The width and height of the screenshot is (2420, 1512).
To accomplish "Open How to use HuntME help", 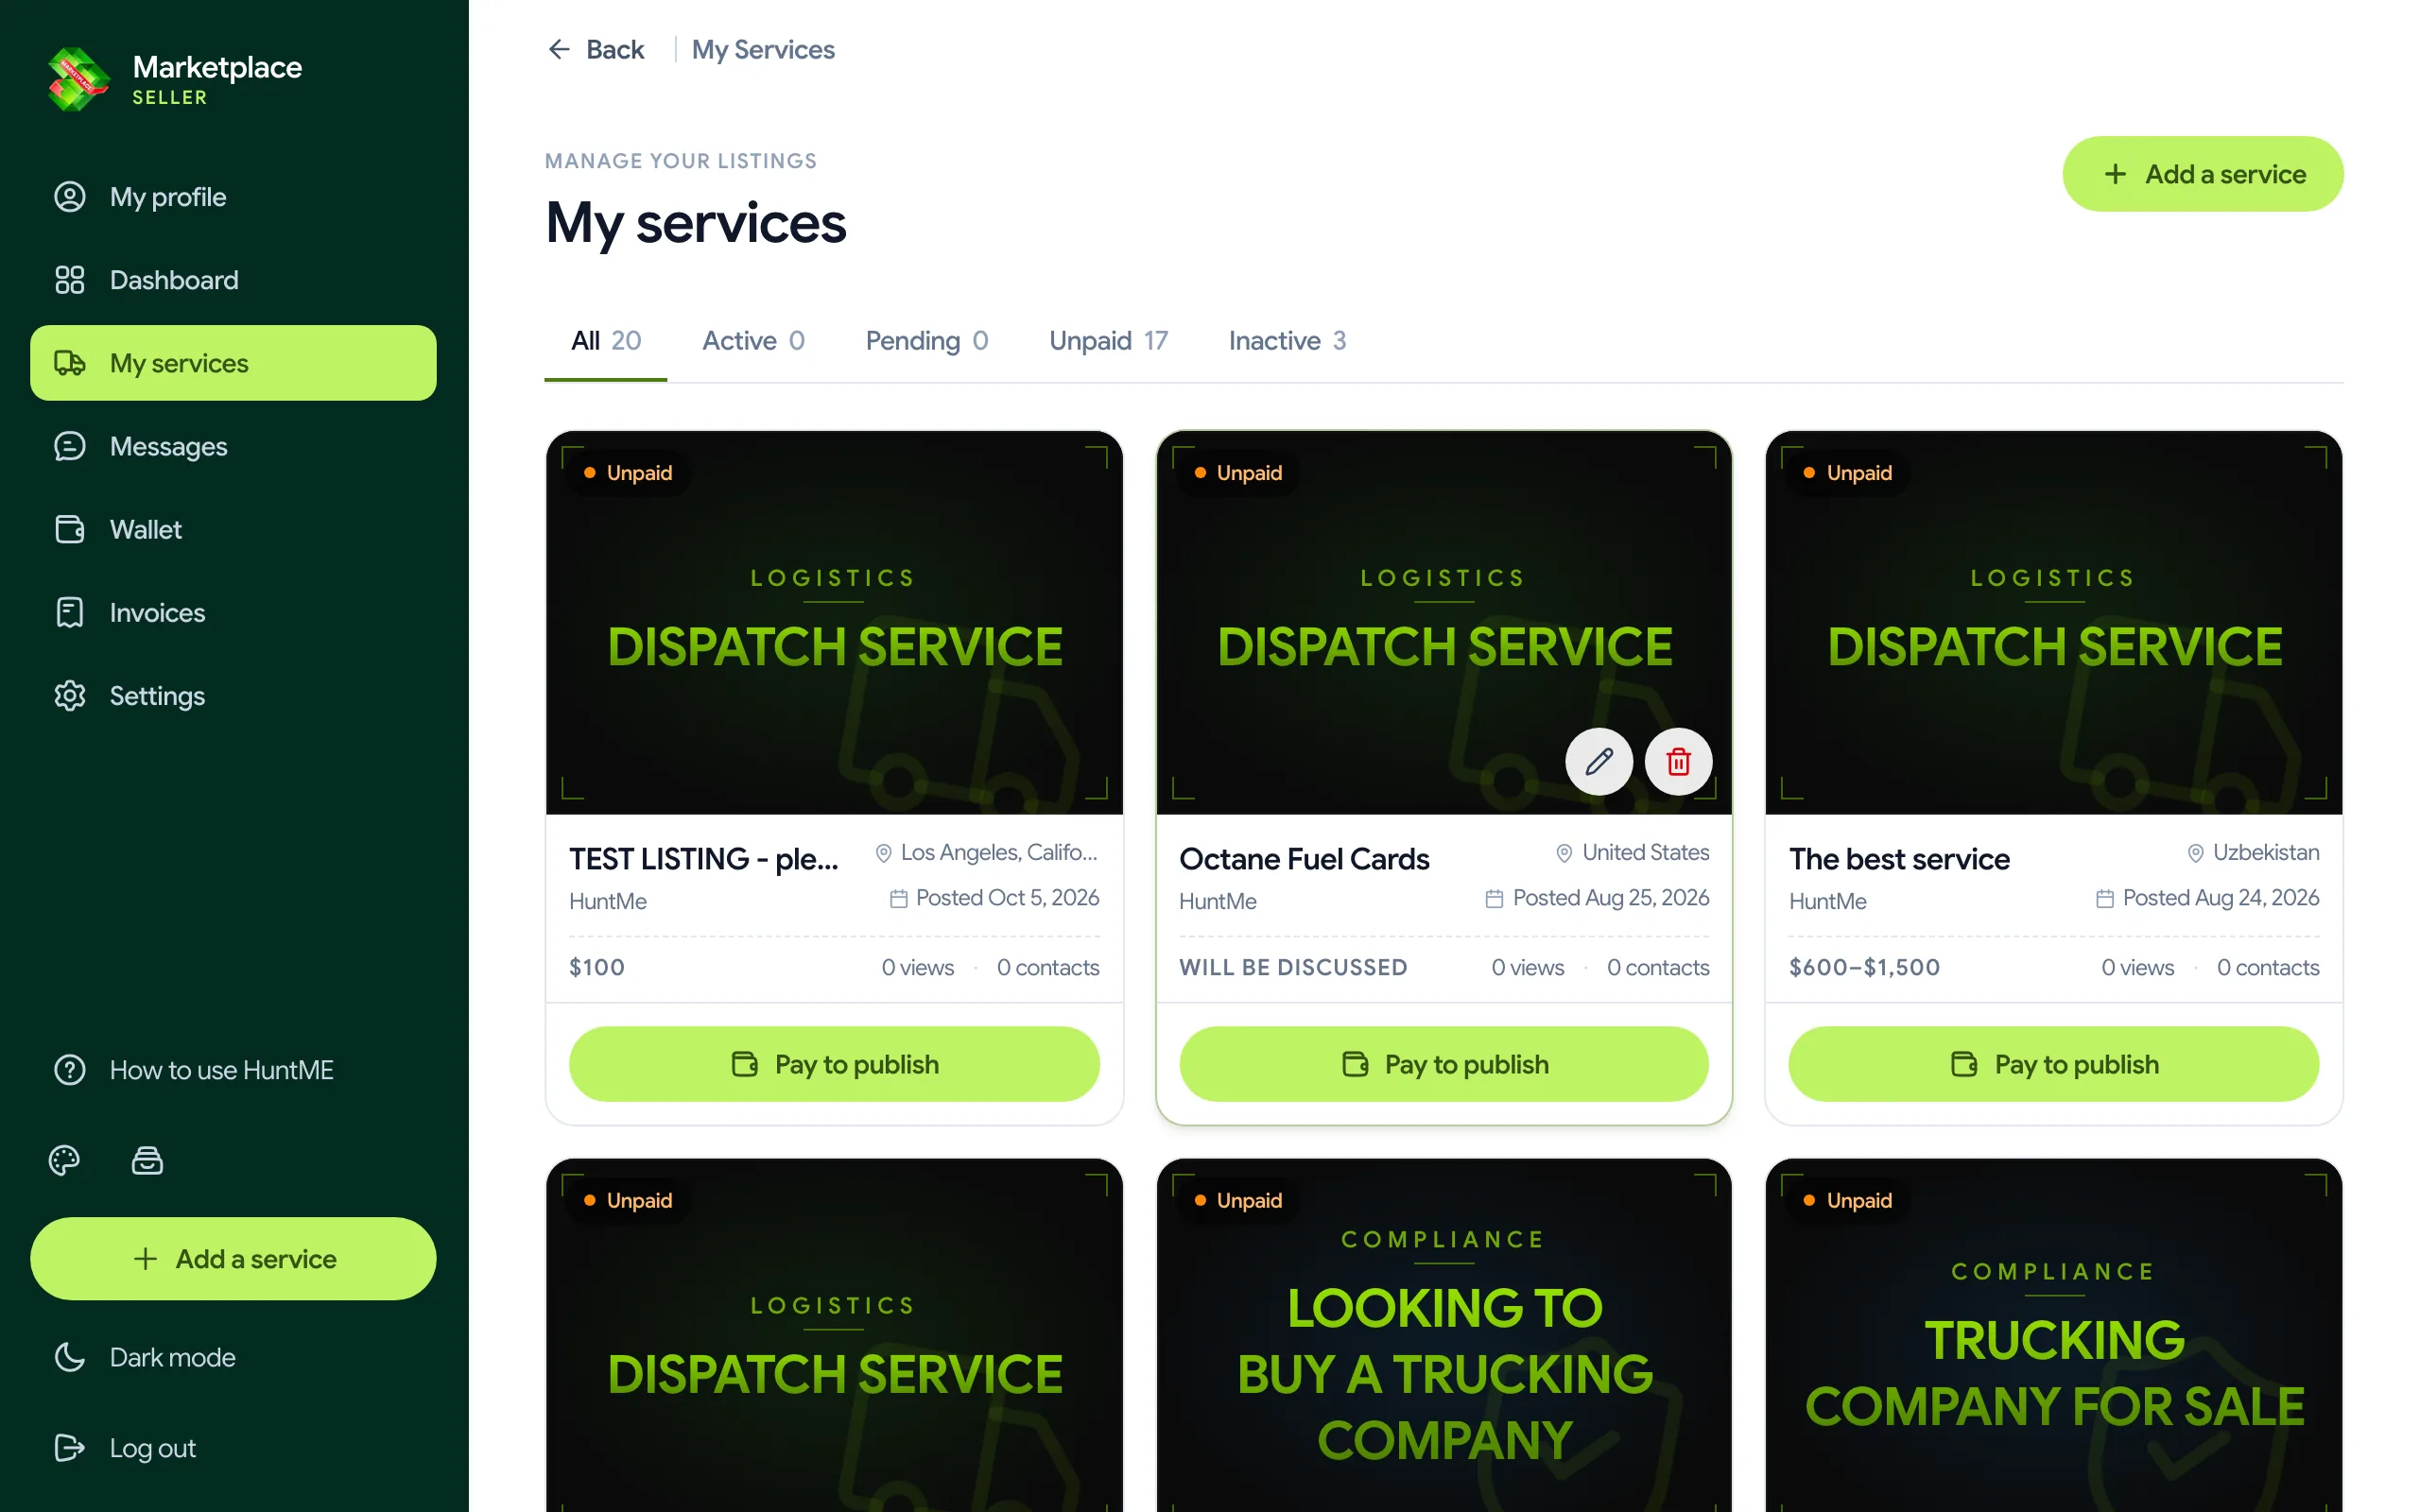I will 233,1069.
